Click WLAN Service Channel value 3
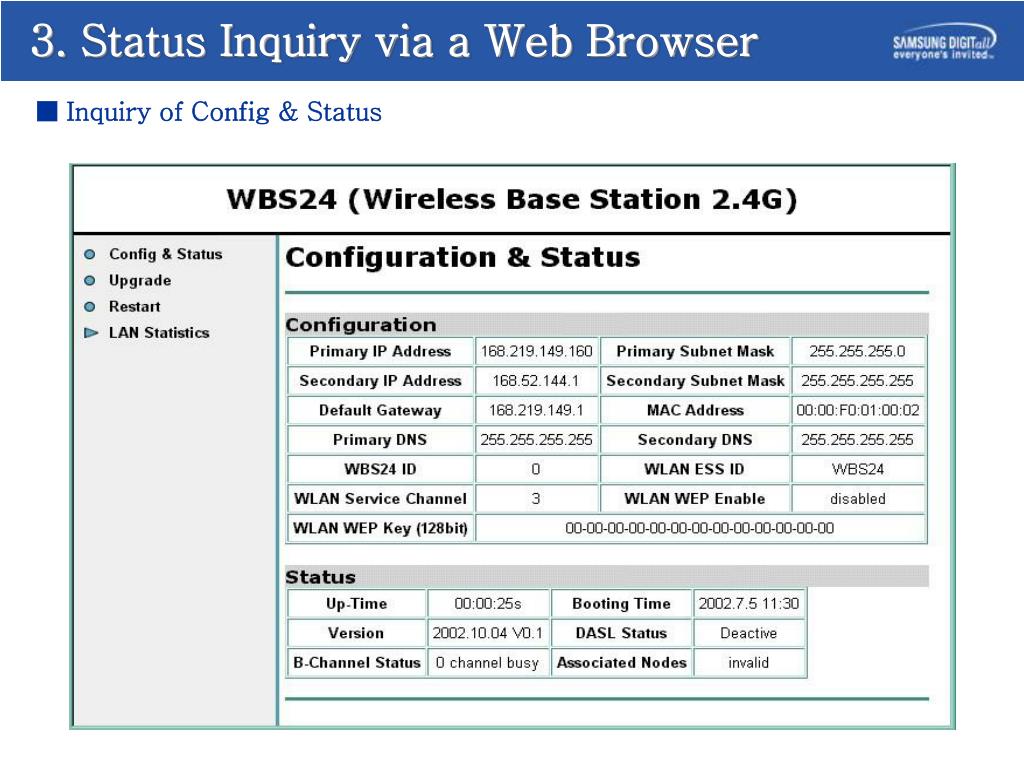This screenshot has height=768, width=1024. pyautogui.click(x=536, y=498)
